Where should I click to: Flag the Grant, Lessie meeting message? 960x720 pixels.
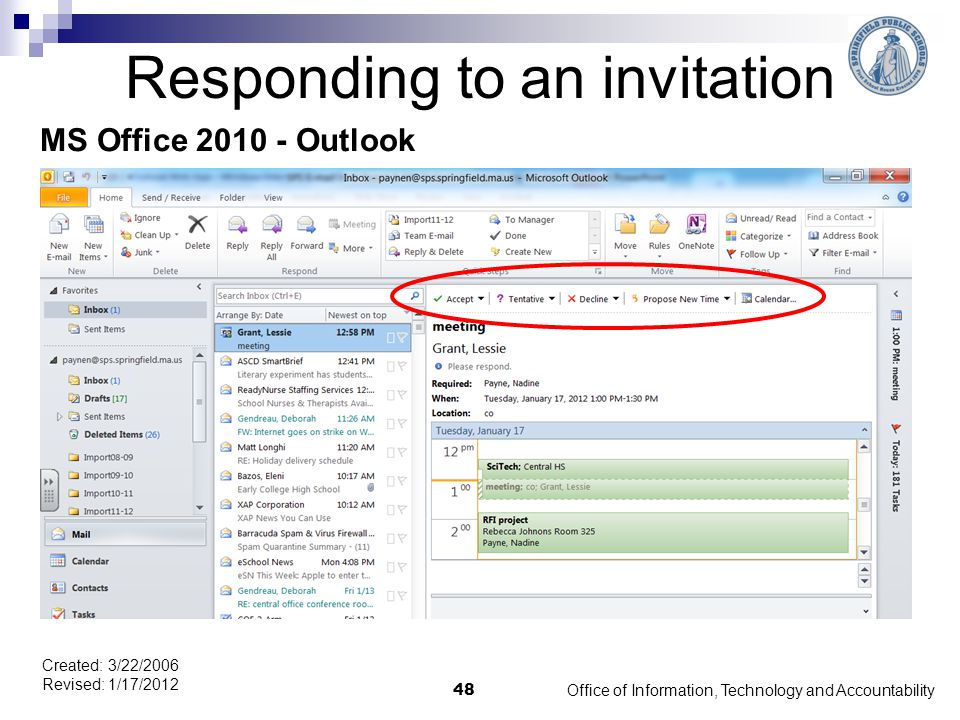point(402,338)
